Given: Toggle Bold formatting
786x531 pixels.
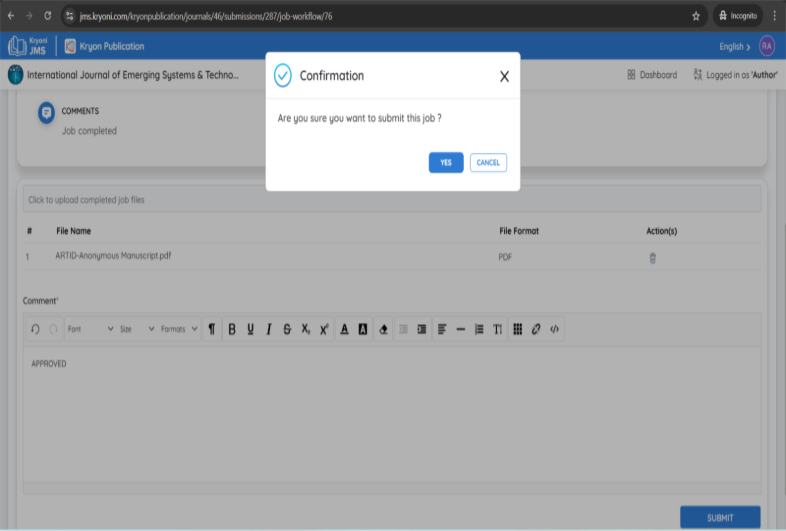Looking at the screenshot, I should pyautogui.click(x=232, y=329).
